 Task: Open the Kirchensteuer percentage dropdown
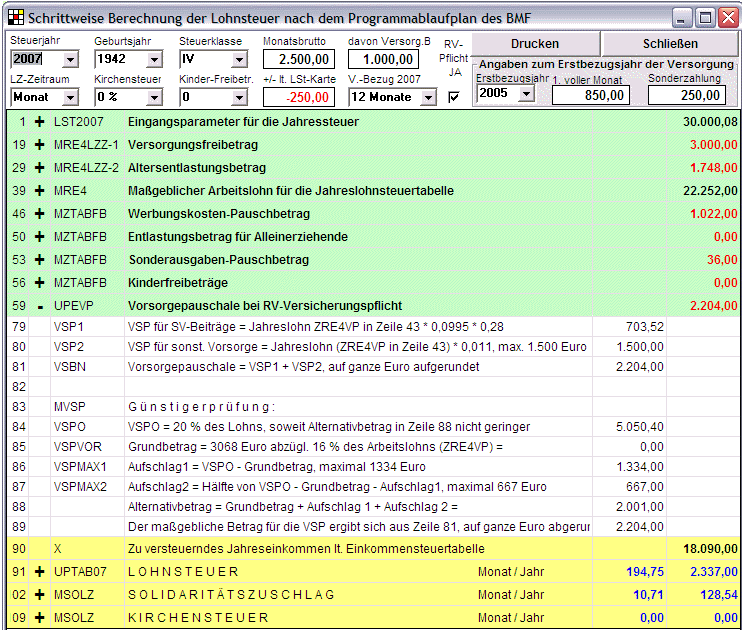[x=153, y=97]
